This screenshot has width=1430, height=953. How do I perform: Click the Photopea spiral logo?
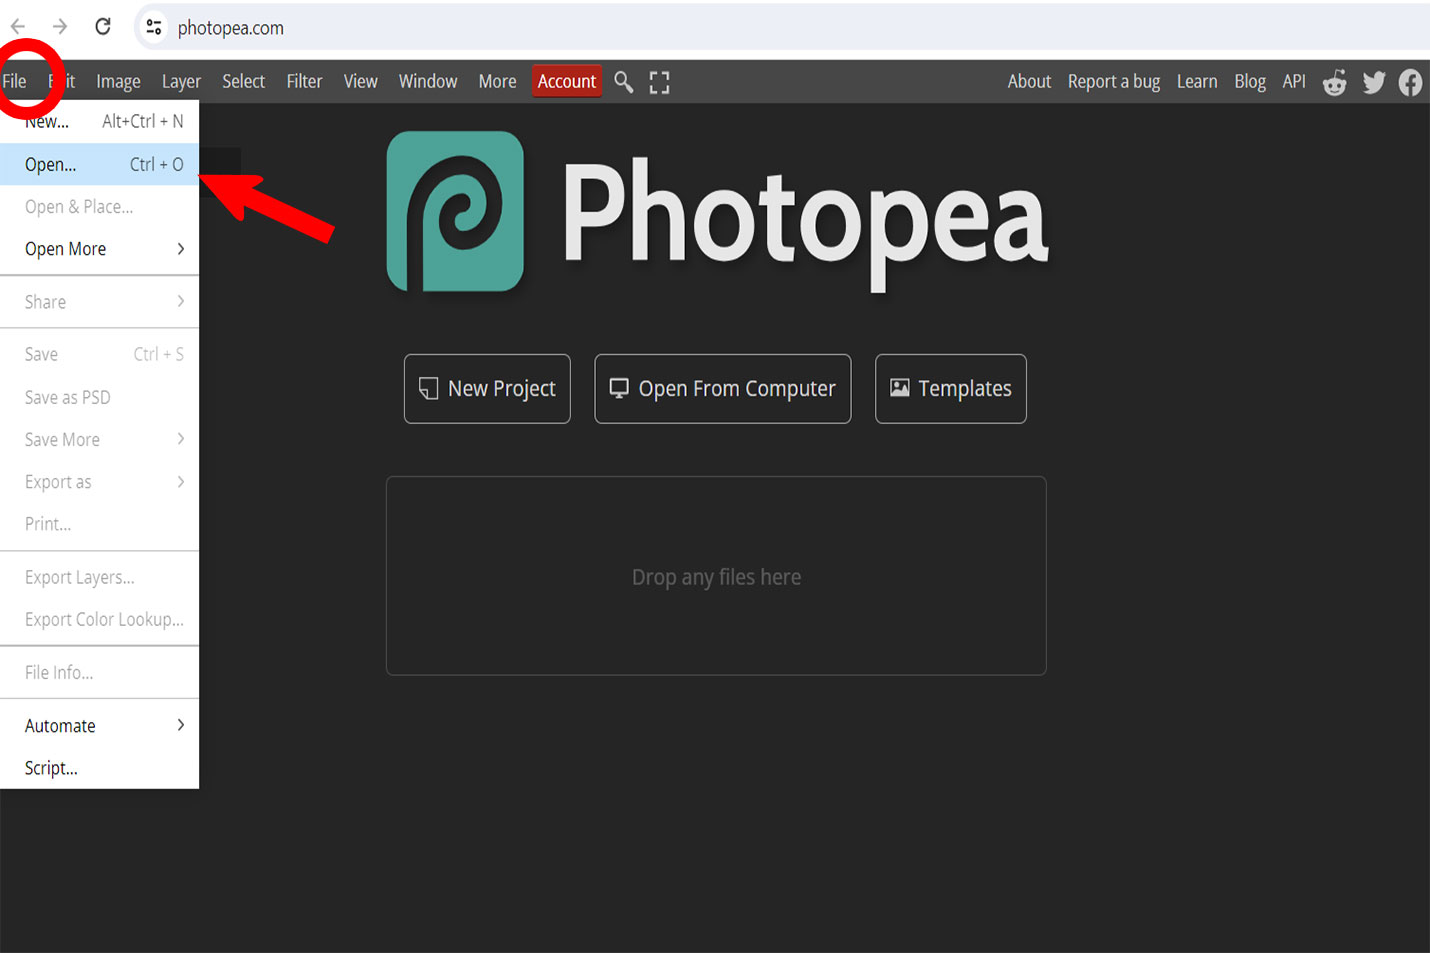pyautogui.click(x=455, y=211)
